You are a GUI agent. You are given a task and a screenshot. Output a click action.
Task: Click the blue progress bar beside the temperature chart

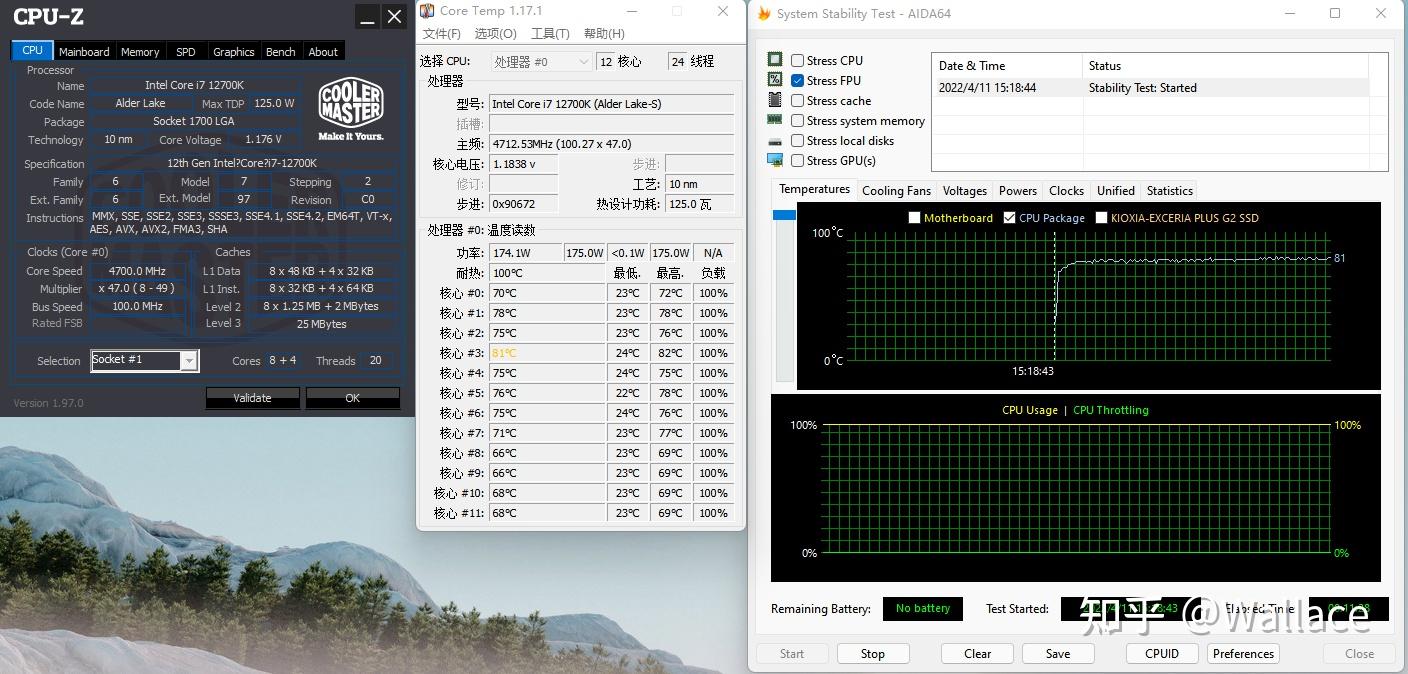(783, 214)
